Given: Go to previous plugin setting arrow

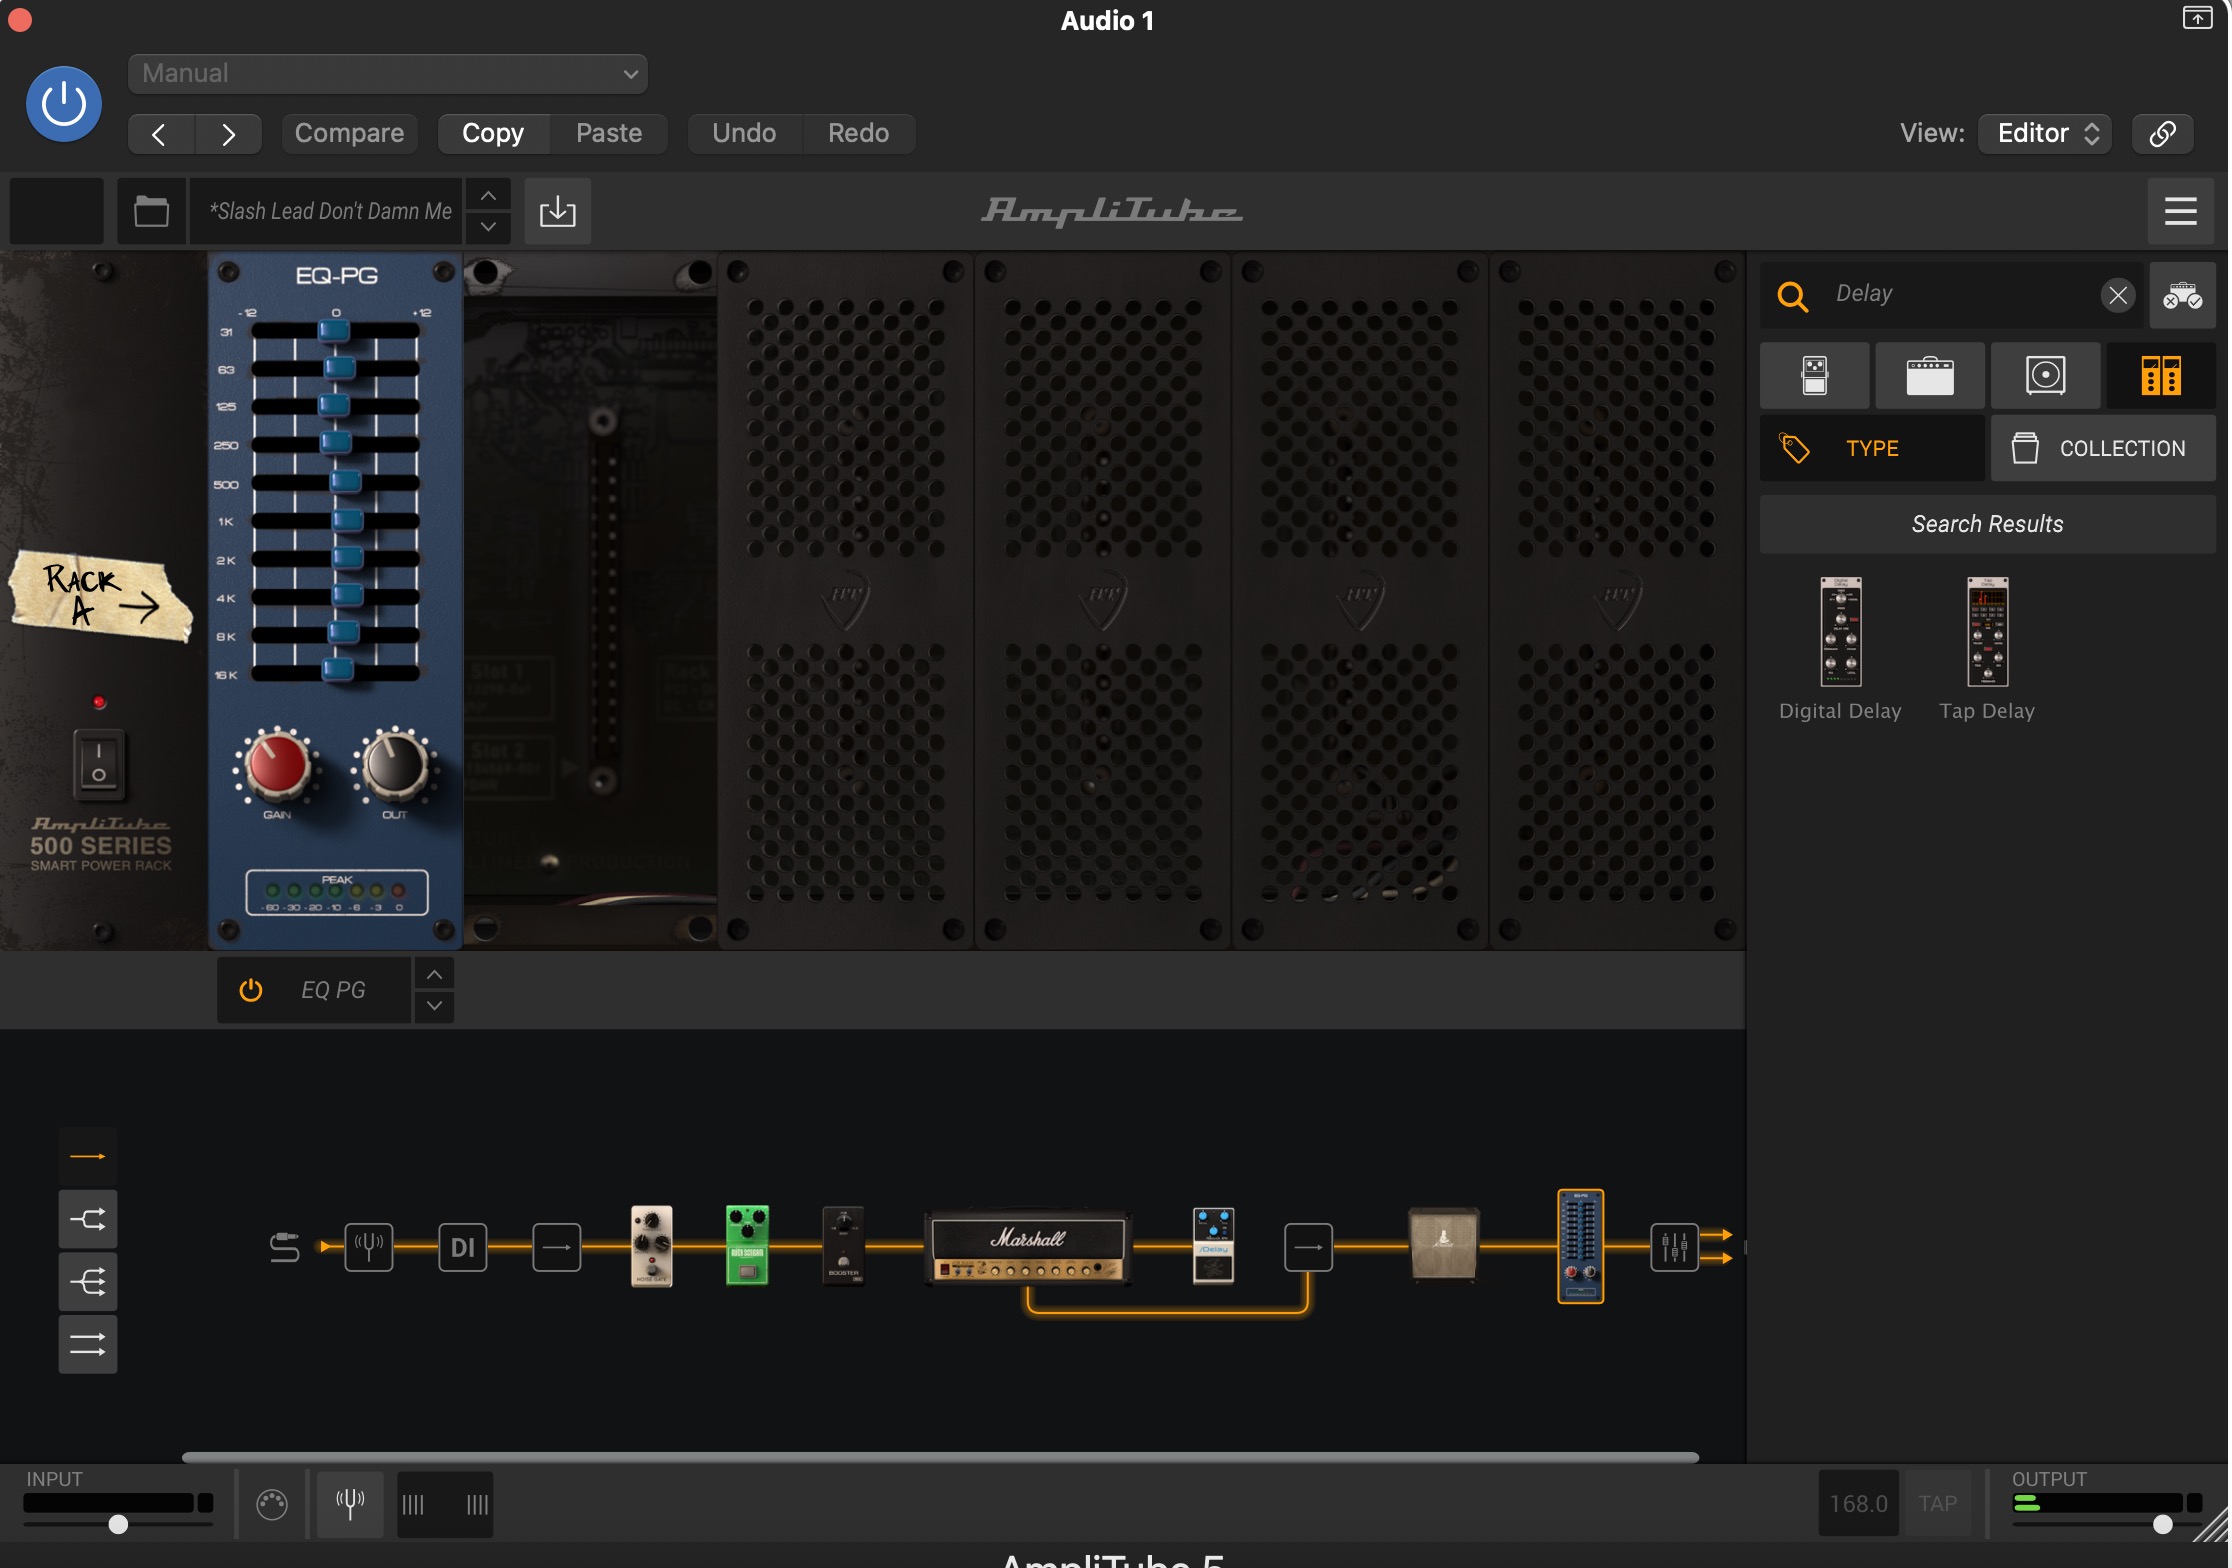Looking at the screenshot, I should click(x=160, y=134).
